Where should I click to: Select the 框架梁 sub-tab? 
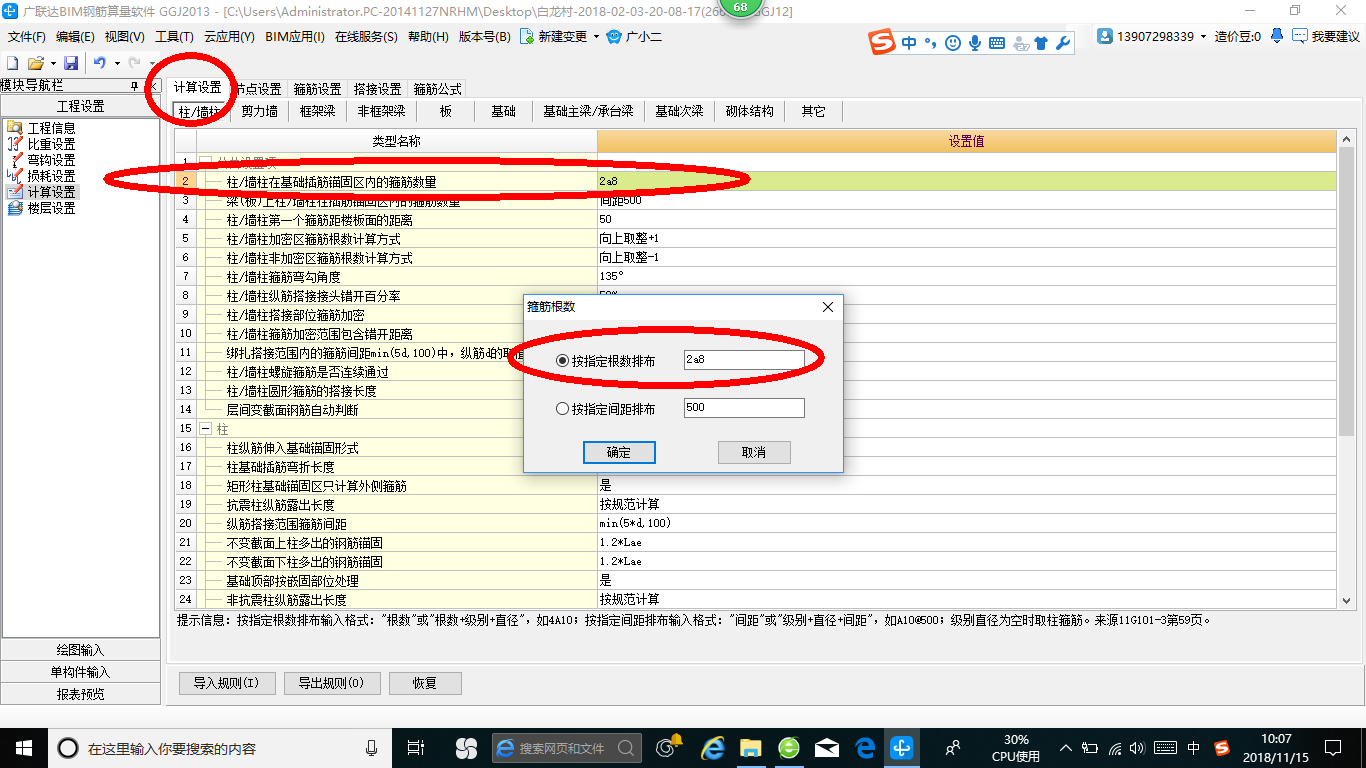(317, 111)
